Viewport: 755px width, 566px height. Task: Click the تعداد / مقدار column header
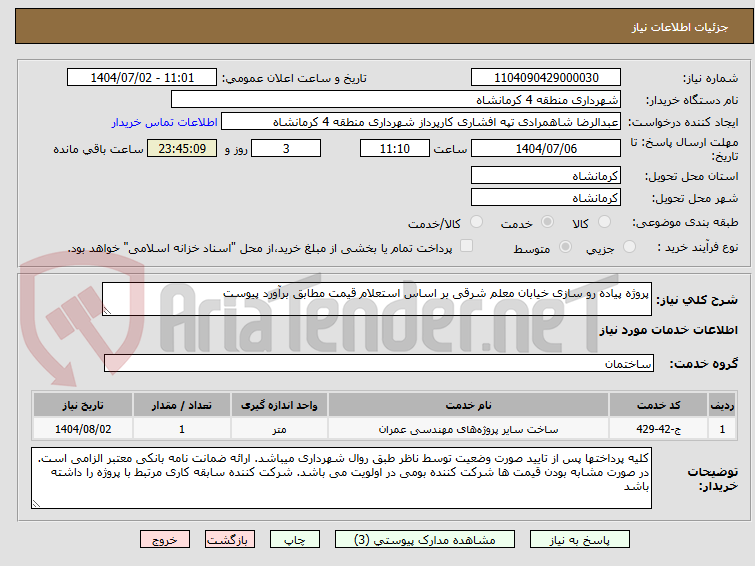click(x=182, y=405)
